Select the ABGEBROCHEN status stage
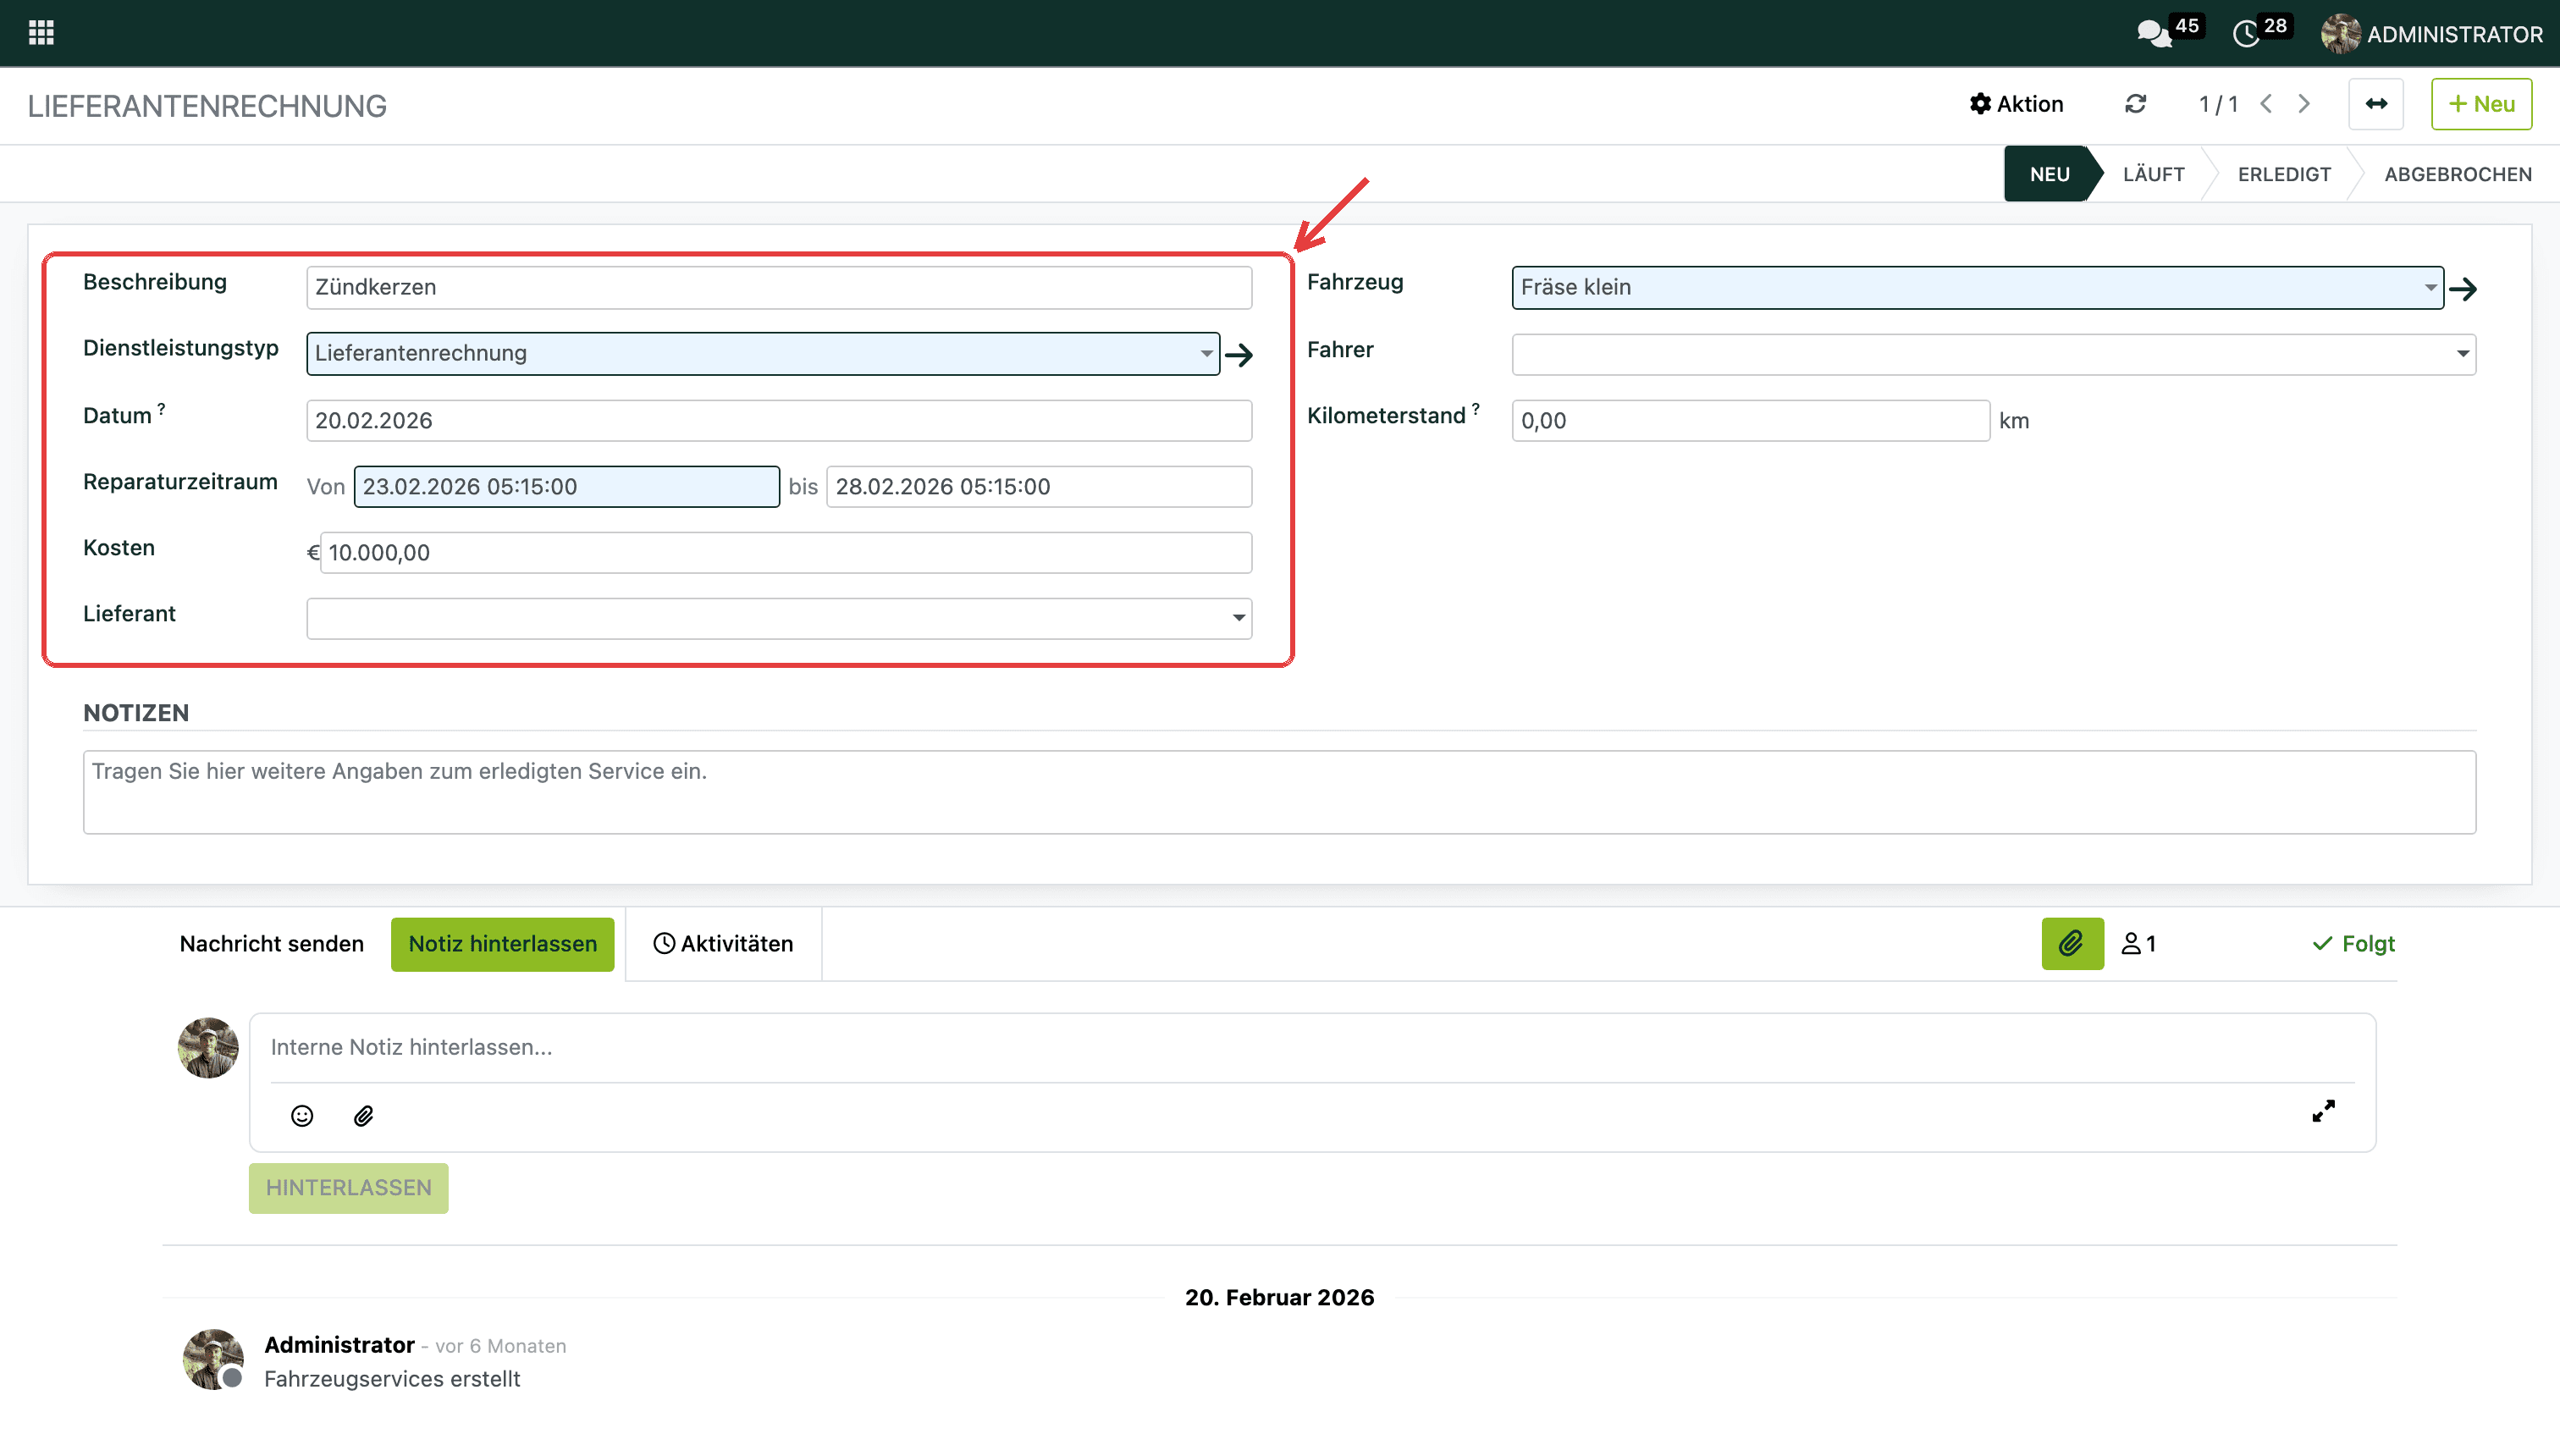2560x1456 pixels. pos(2458,174)
